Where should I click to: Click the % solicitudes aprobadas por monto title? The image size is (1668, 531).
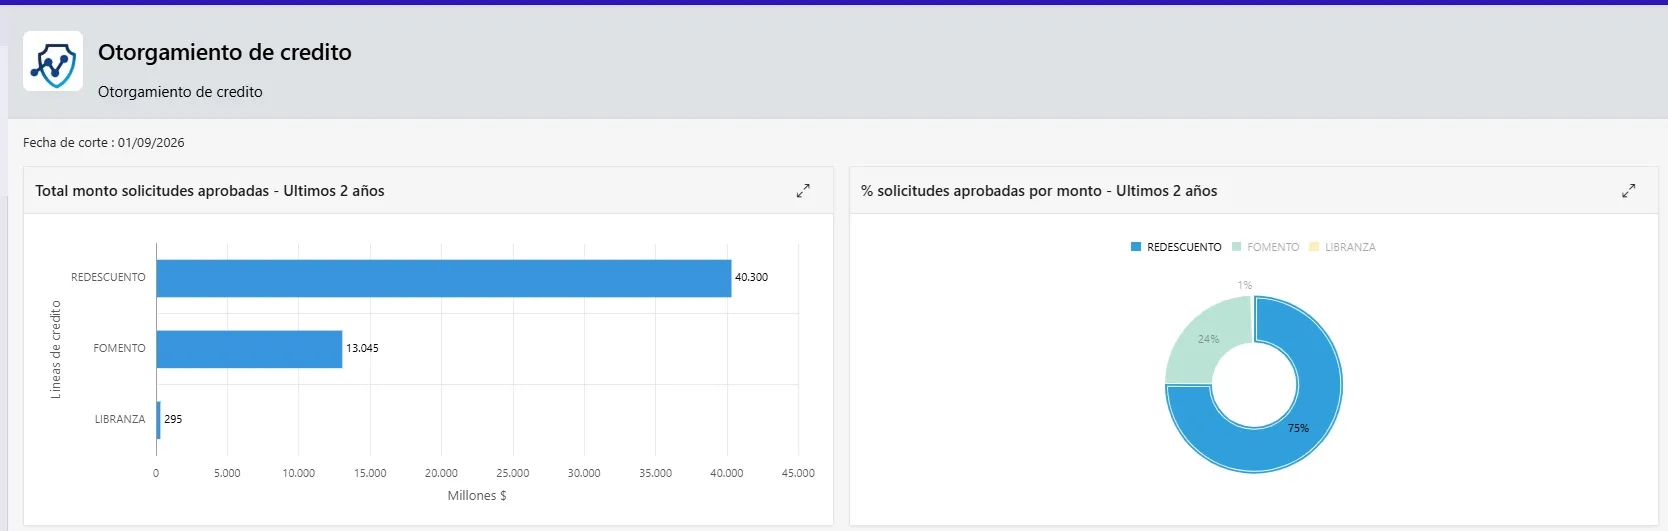(1039, 191)
